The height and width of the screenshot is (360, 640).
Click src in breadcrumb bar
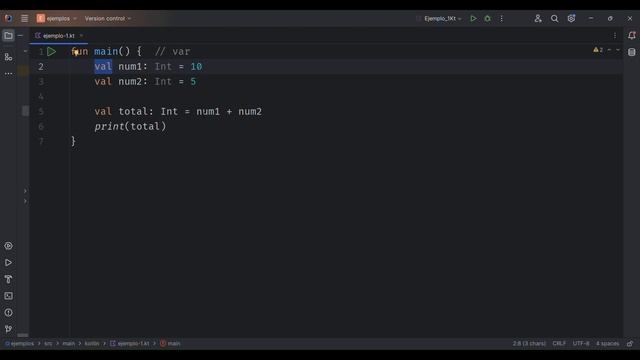pos(48,344)
